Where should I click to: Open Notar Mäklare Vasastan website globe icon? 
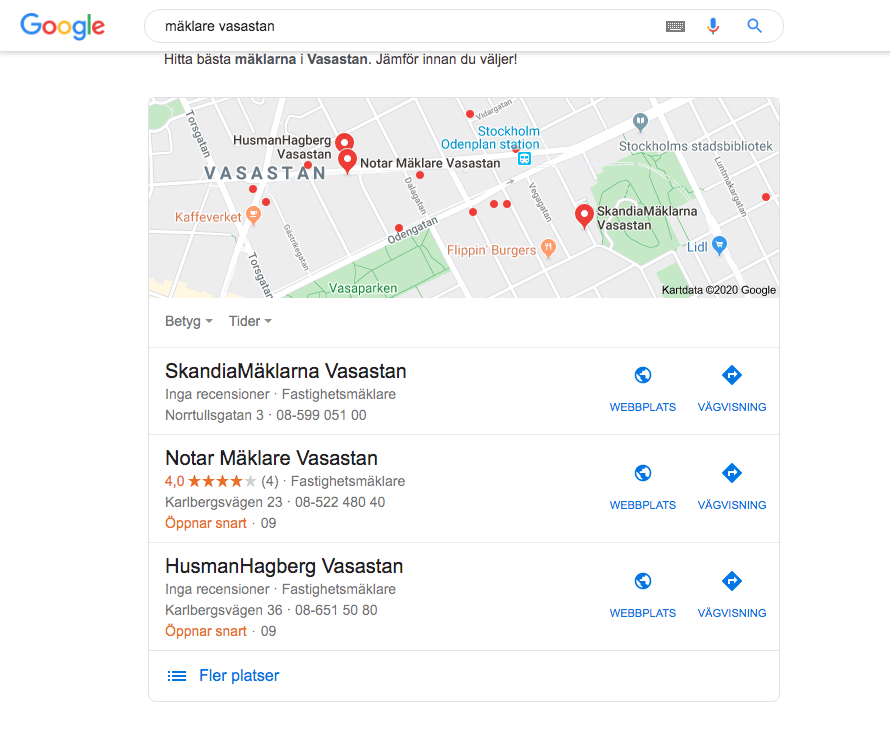tap(643, 473)
